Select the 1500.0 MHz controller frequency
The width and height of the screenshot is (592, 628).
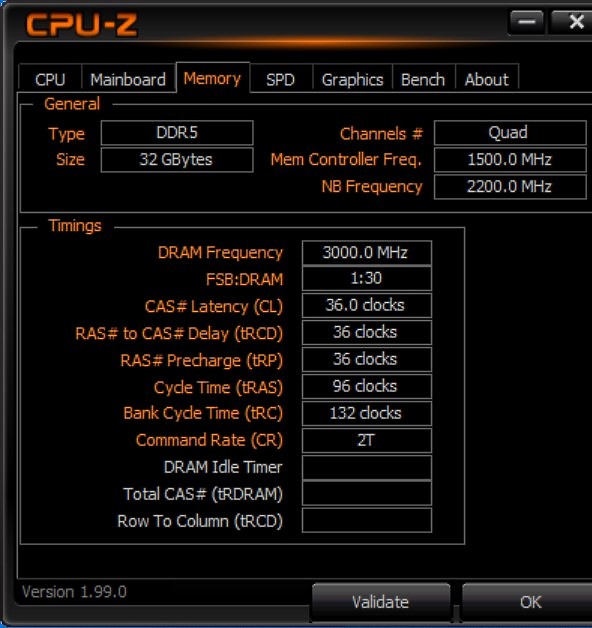tap(509, 159)
